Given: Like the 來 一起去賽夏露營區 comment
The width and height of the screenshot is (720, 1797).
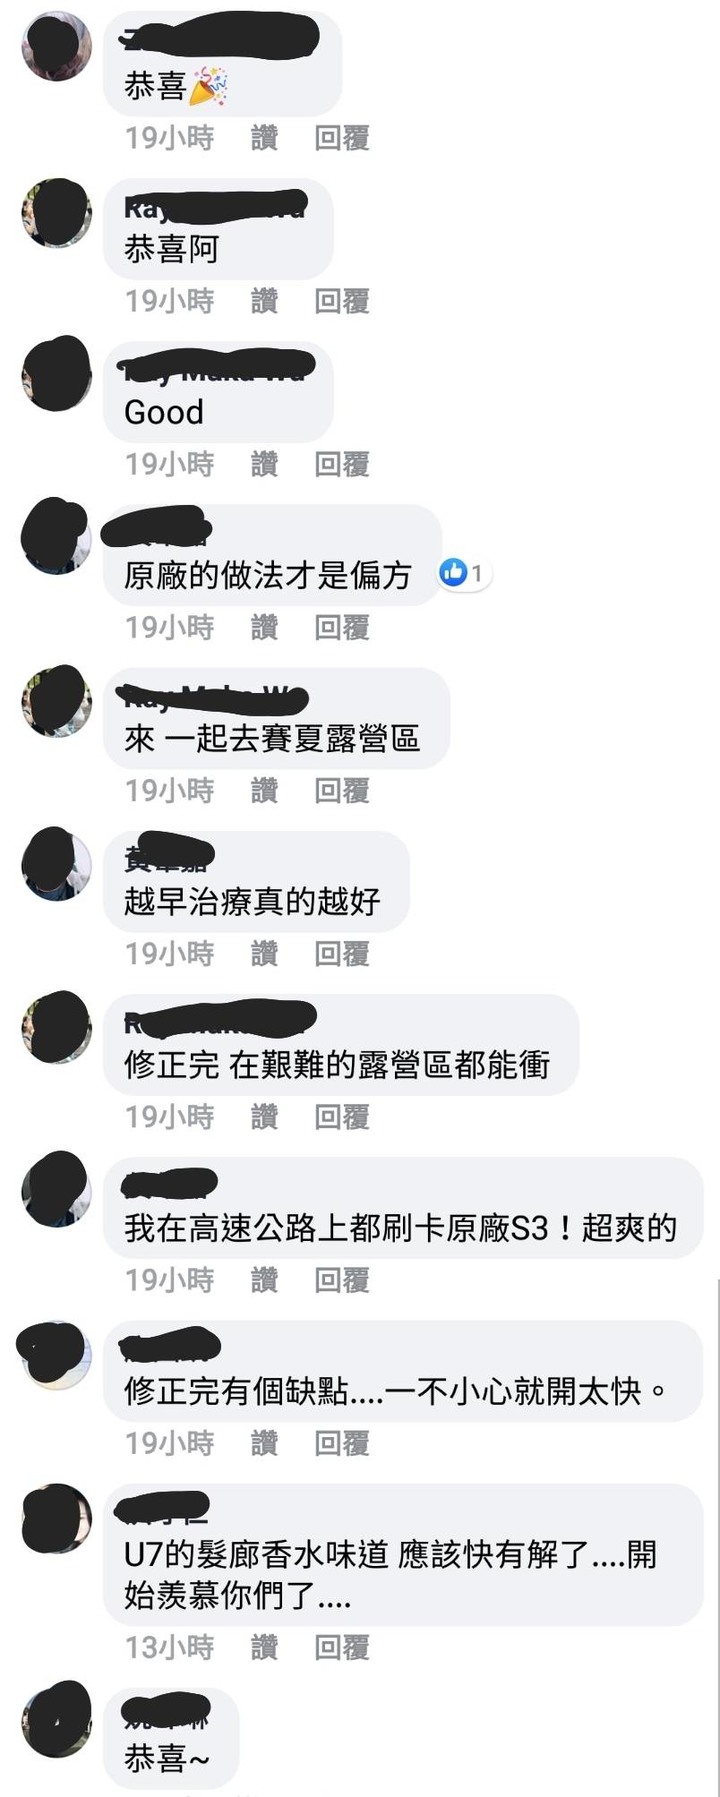Looking at the screenshot, I should click(264, 791).
